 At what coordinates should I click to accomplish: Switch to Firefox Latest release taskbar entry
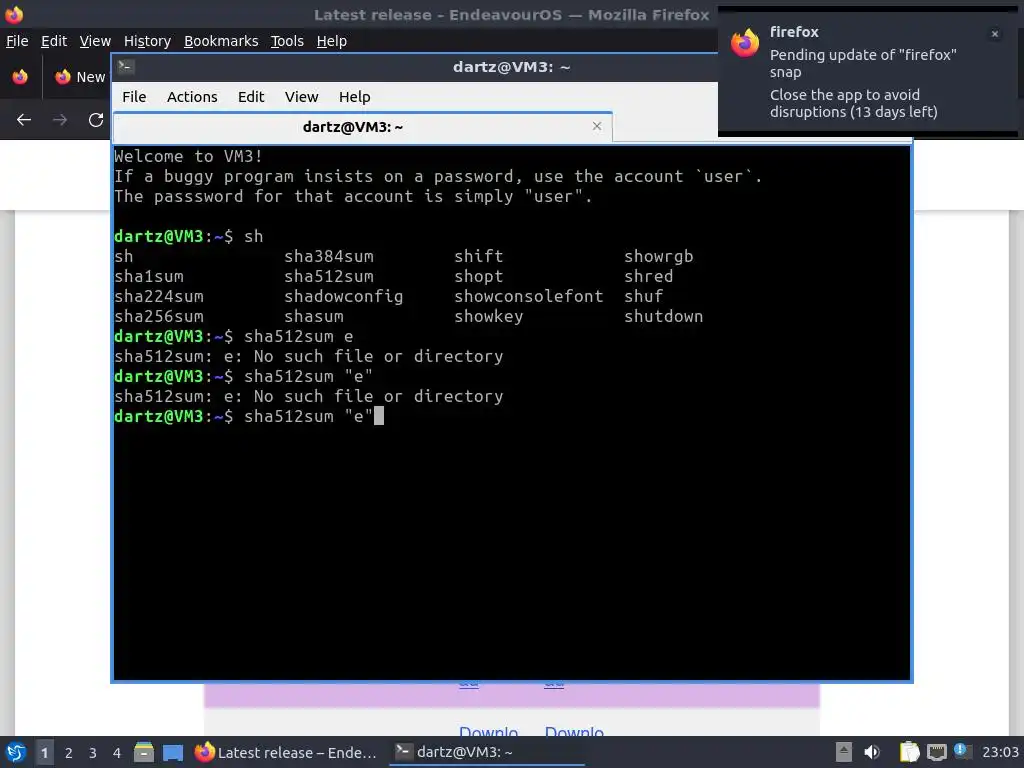pyautogui.click(x=286, y=752)
